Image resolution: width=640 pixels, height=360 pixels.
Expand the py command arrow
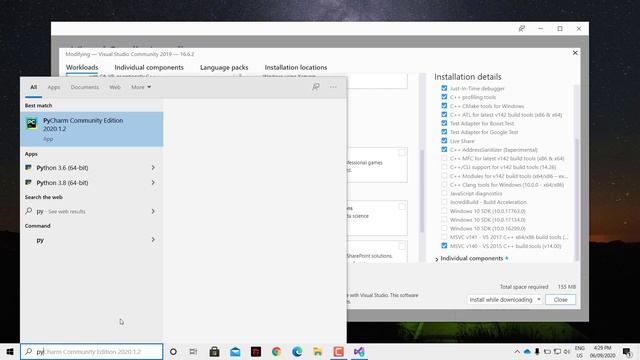coord(153,240)
